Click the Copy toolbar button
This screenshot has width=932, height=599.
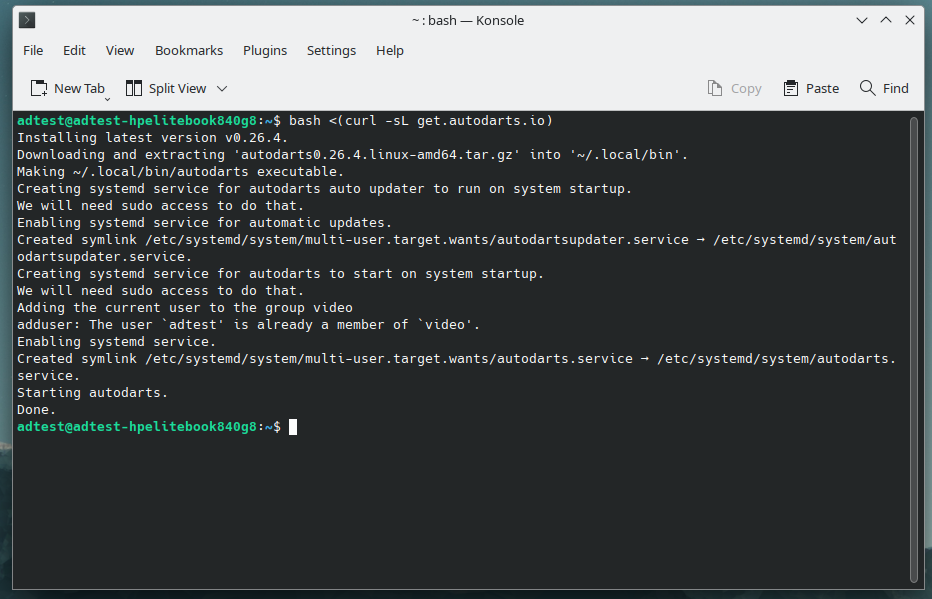(x=735, y=89)
